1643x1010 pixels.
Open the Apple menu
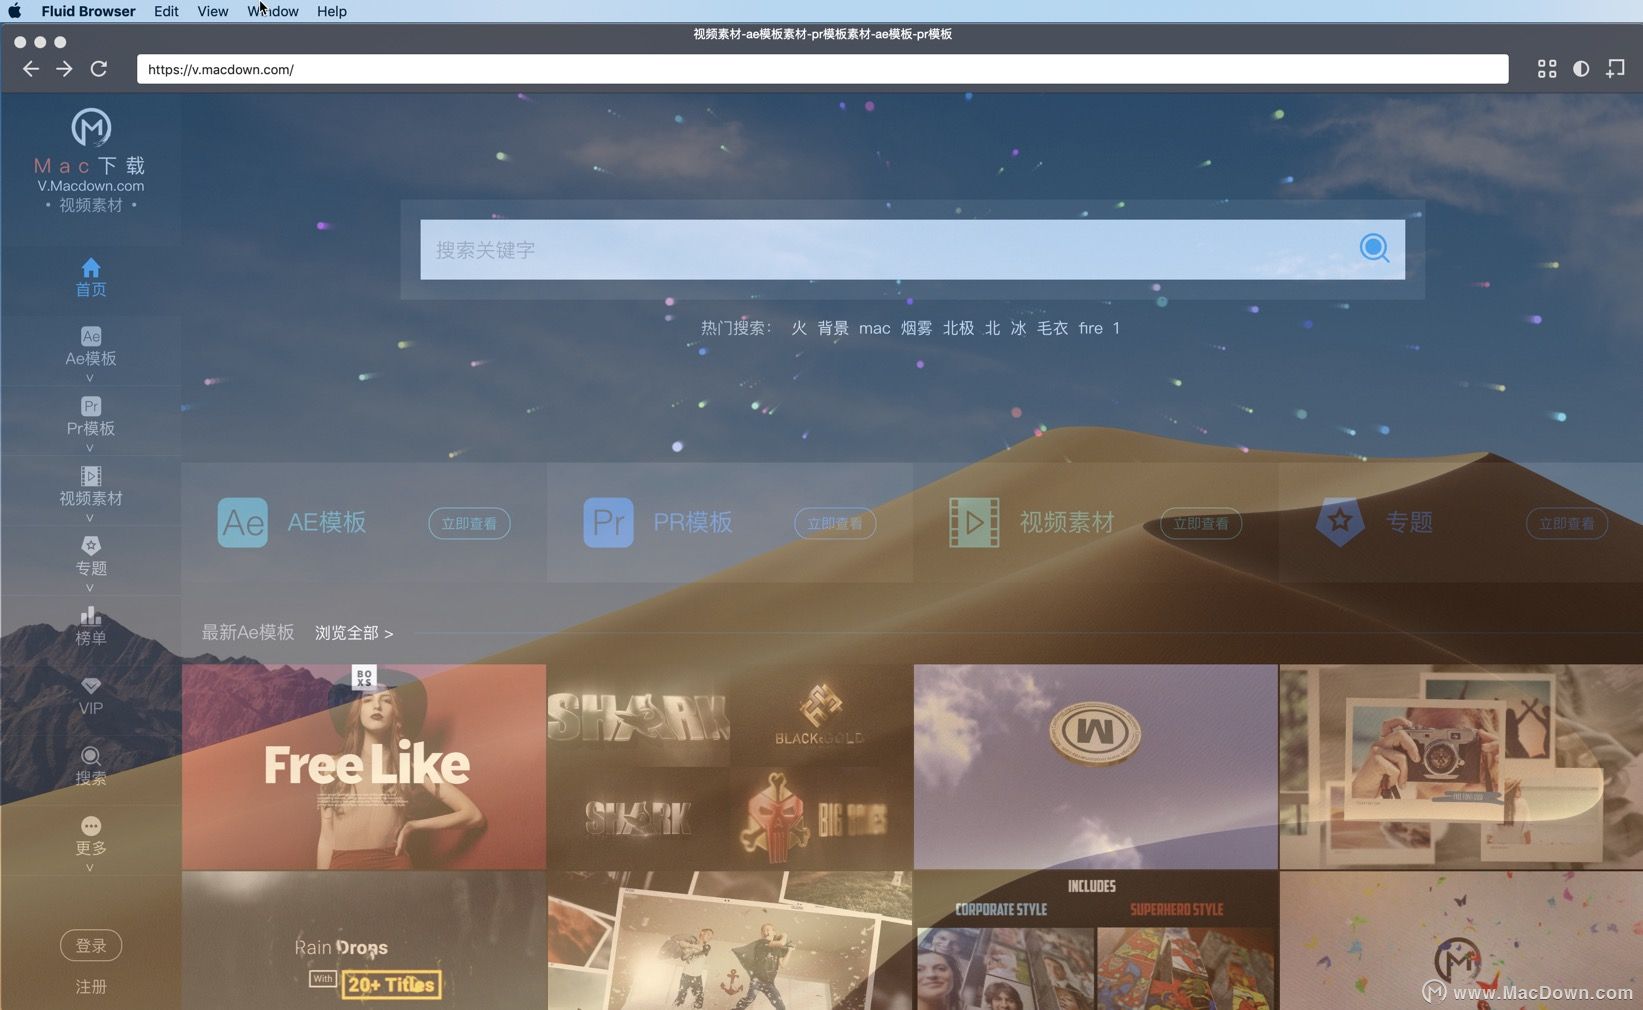(x=15, y=11)
